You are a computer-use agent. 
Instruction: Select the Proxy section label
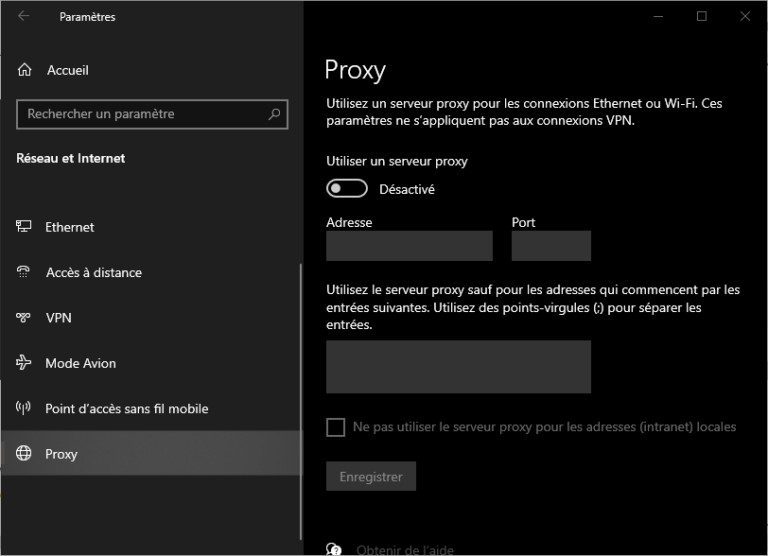point(61,454)
